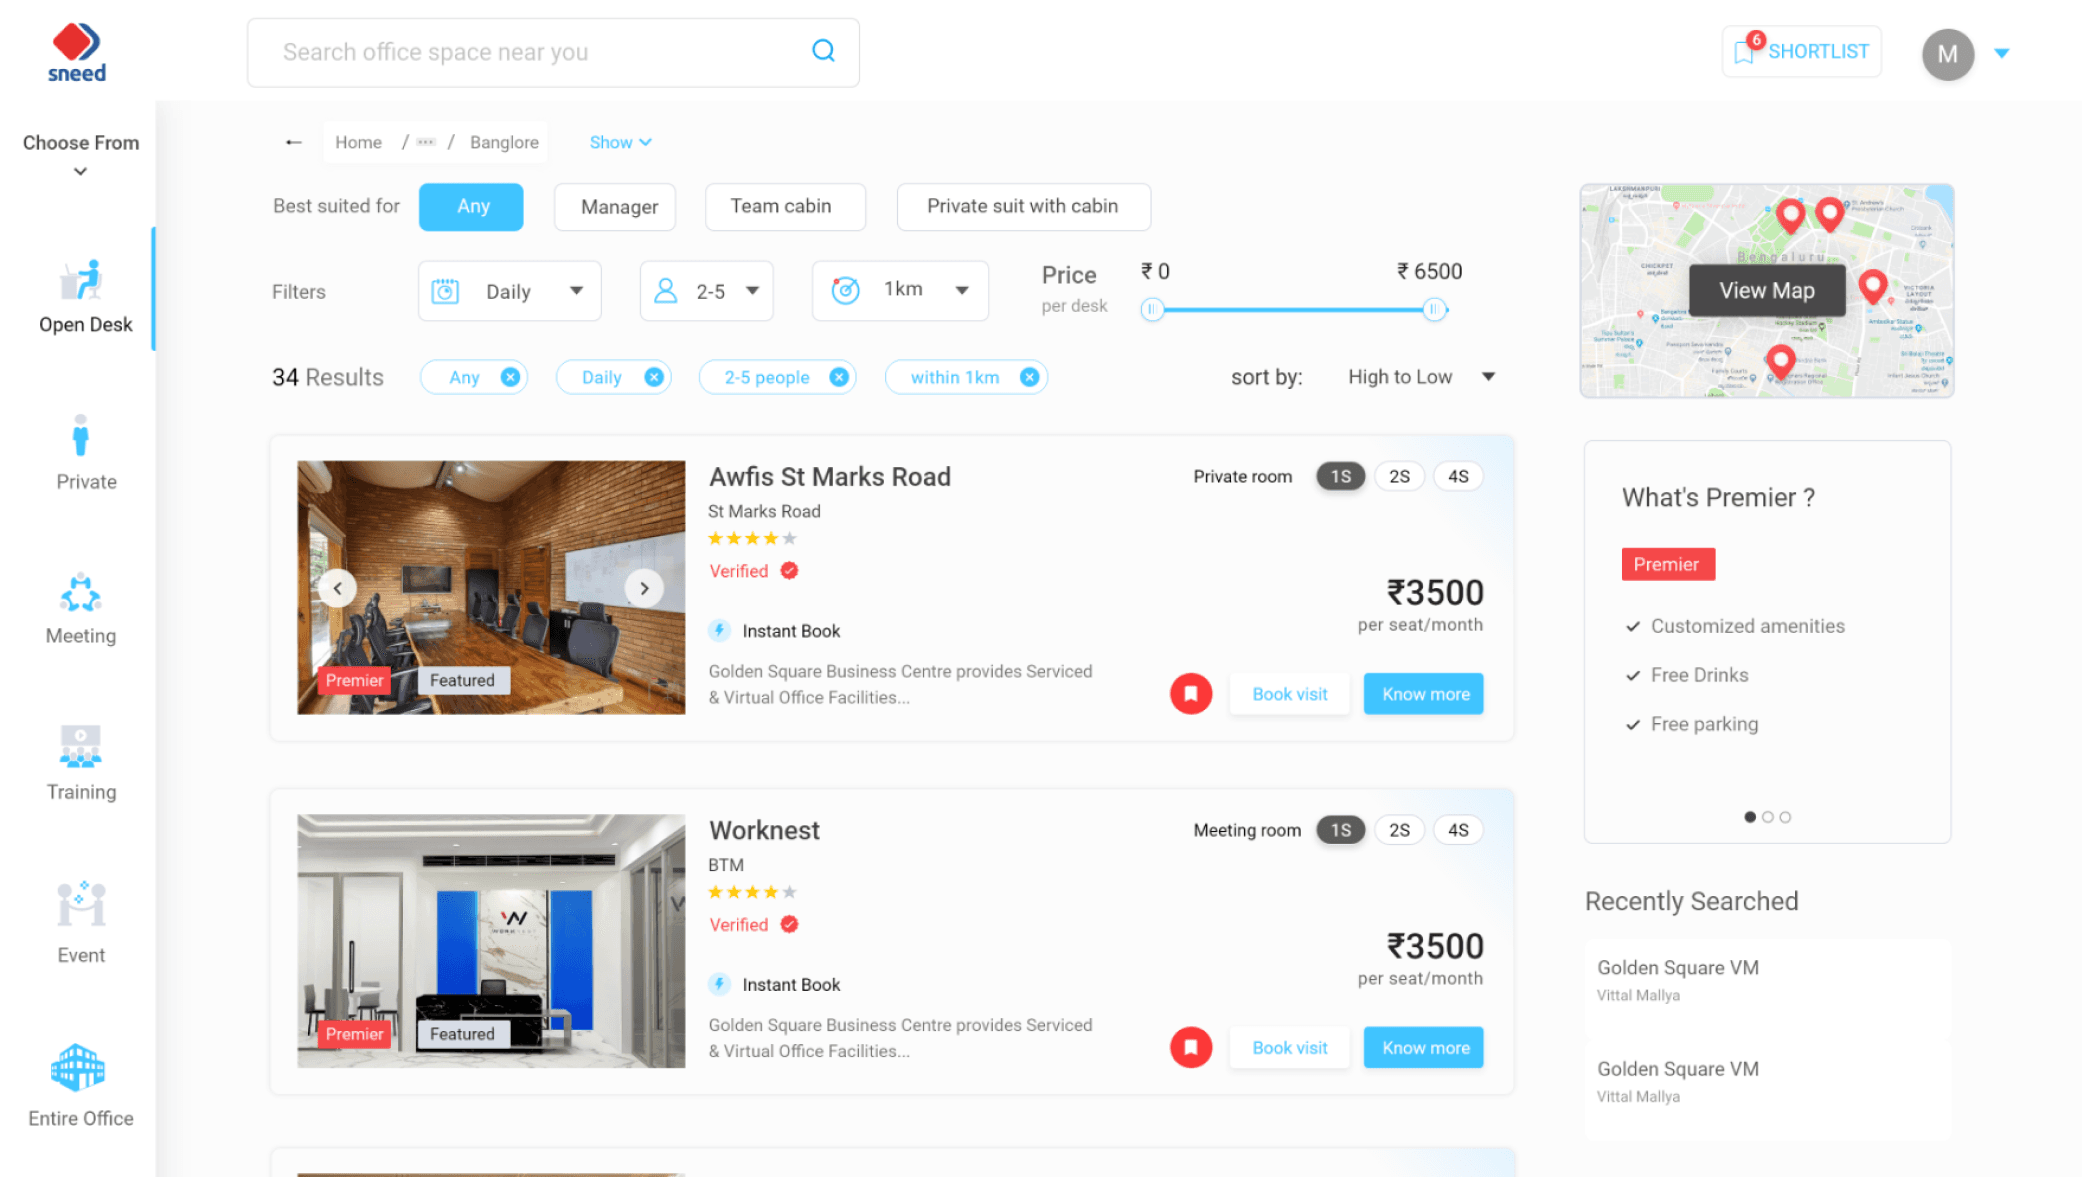Select the Meeting sidebar icon

[81, 594]
